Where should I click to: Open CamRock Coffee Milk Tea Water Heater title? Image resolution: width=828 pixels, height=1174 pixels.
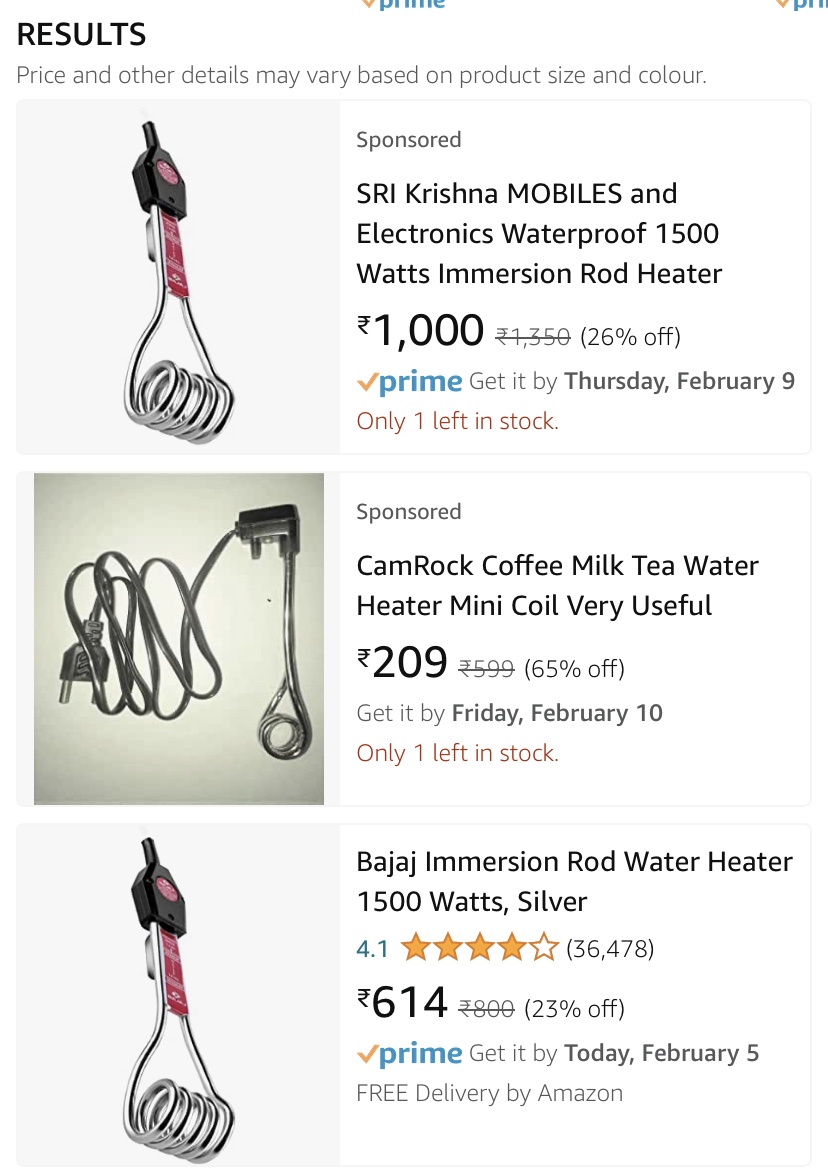[557, 586]
